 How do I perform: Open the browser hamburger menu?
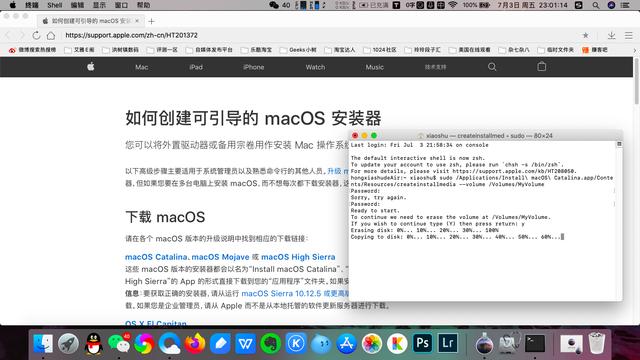coord(629,35)
